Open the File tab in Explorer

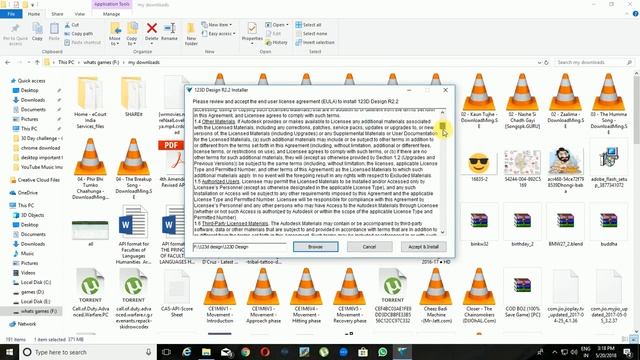coord(11,14)
